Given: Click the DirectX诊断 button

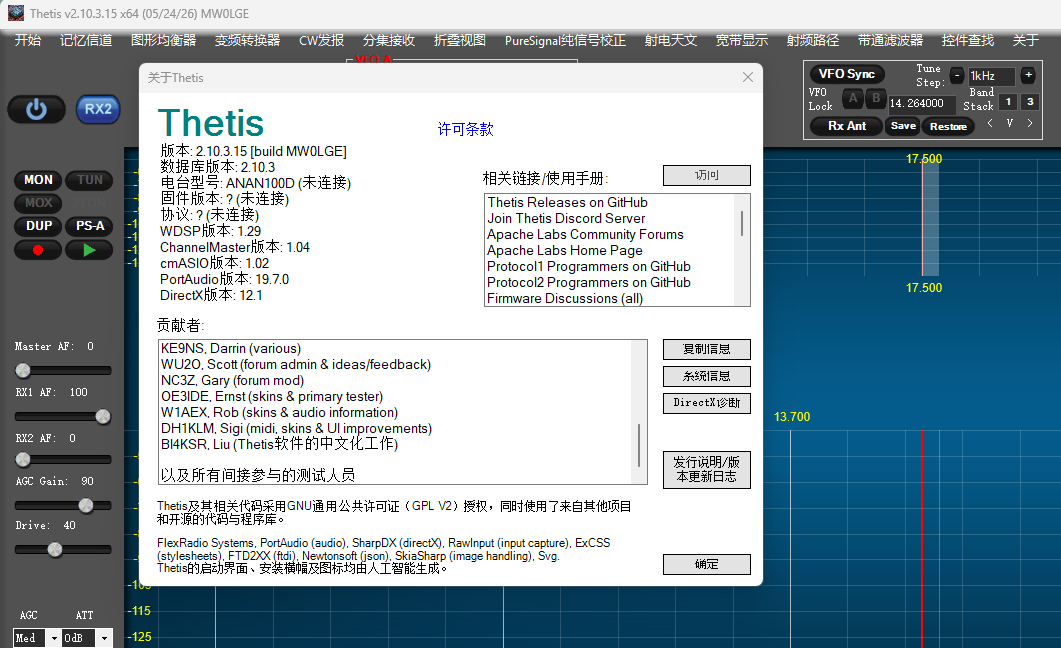Looking at the screenshot, I should (706, 403).
